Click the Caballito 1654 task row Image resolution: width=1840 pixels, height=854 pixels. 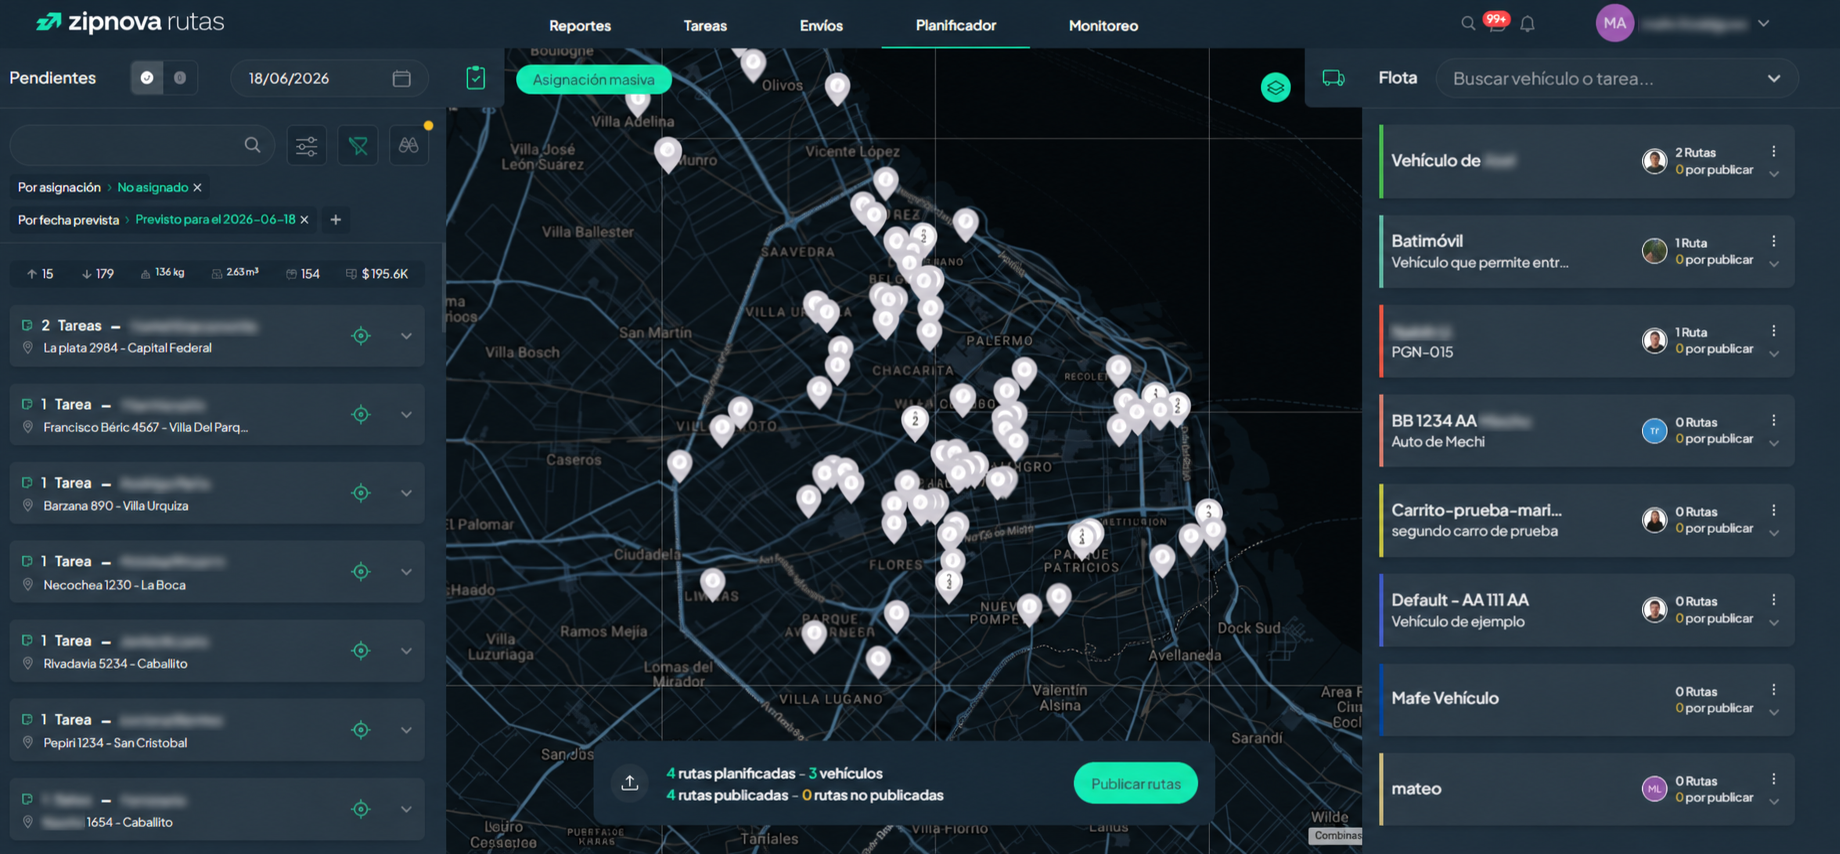[217, 810]
